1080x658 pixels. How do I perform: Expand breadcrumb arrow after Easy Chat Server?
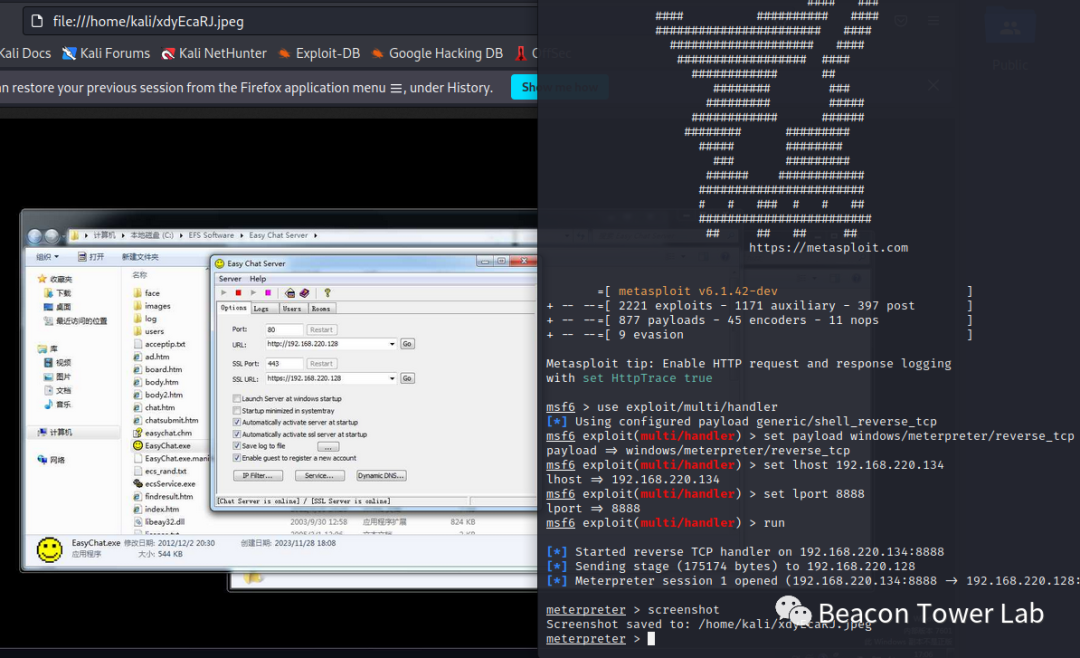(315, 236)
